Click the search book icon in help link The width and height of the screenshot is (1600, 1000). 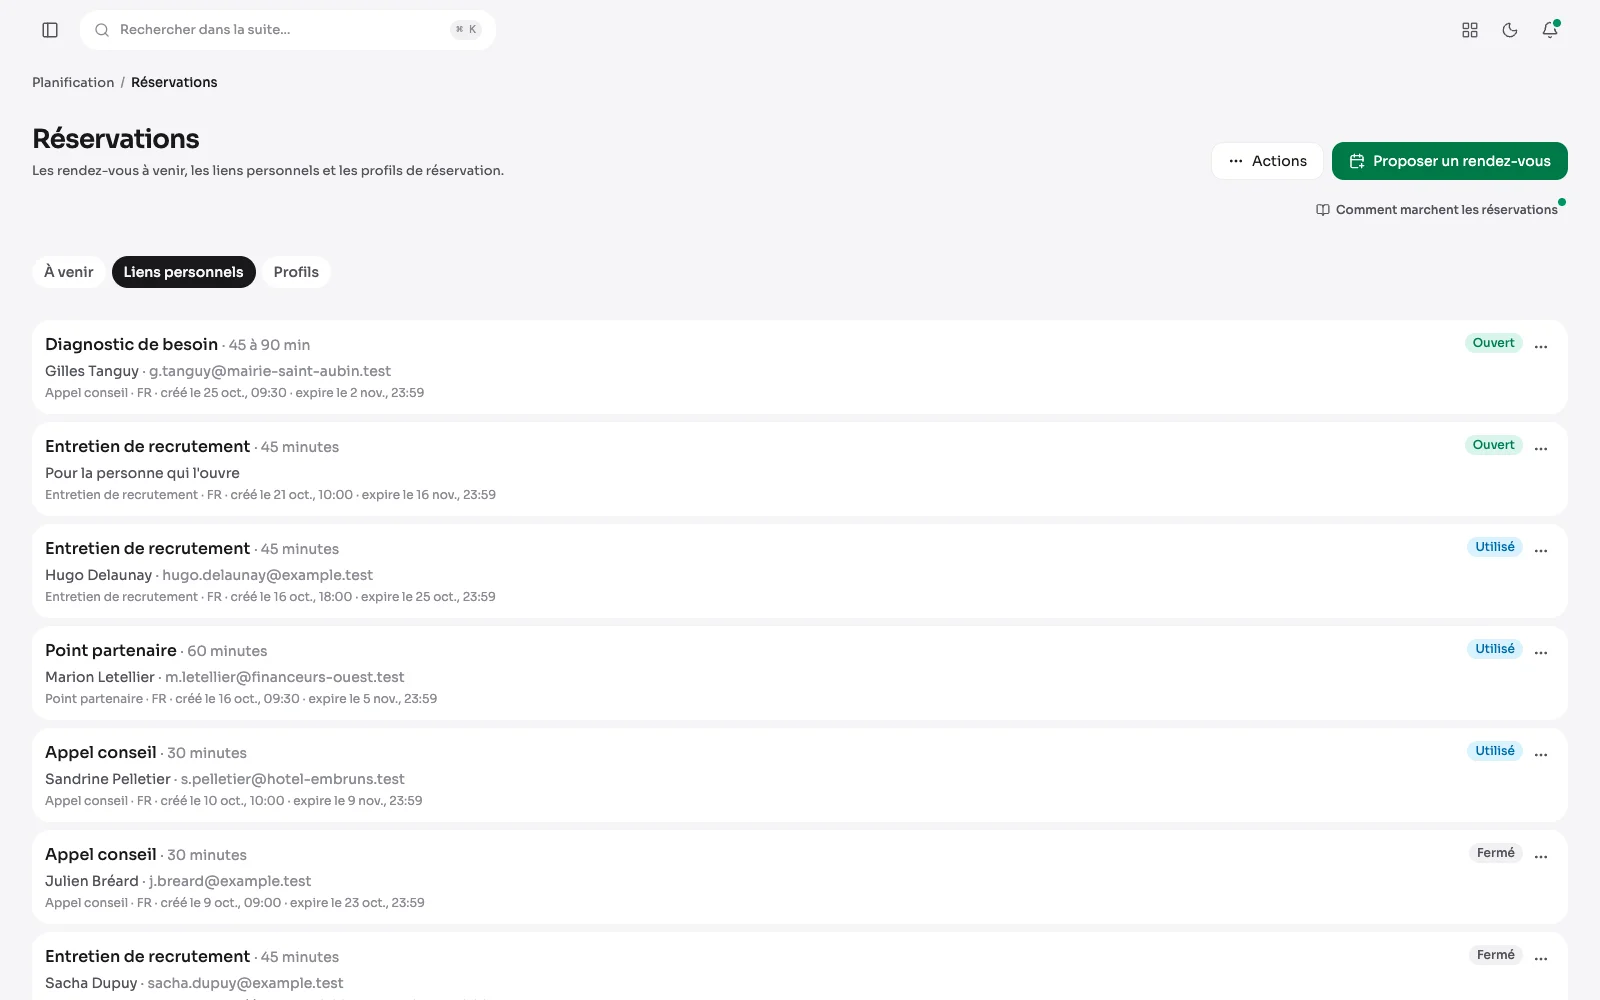click(x=1323, y=210)
